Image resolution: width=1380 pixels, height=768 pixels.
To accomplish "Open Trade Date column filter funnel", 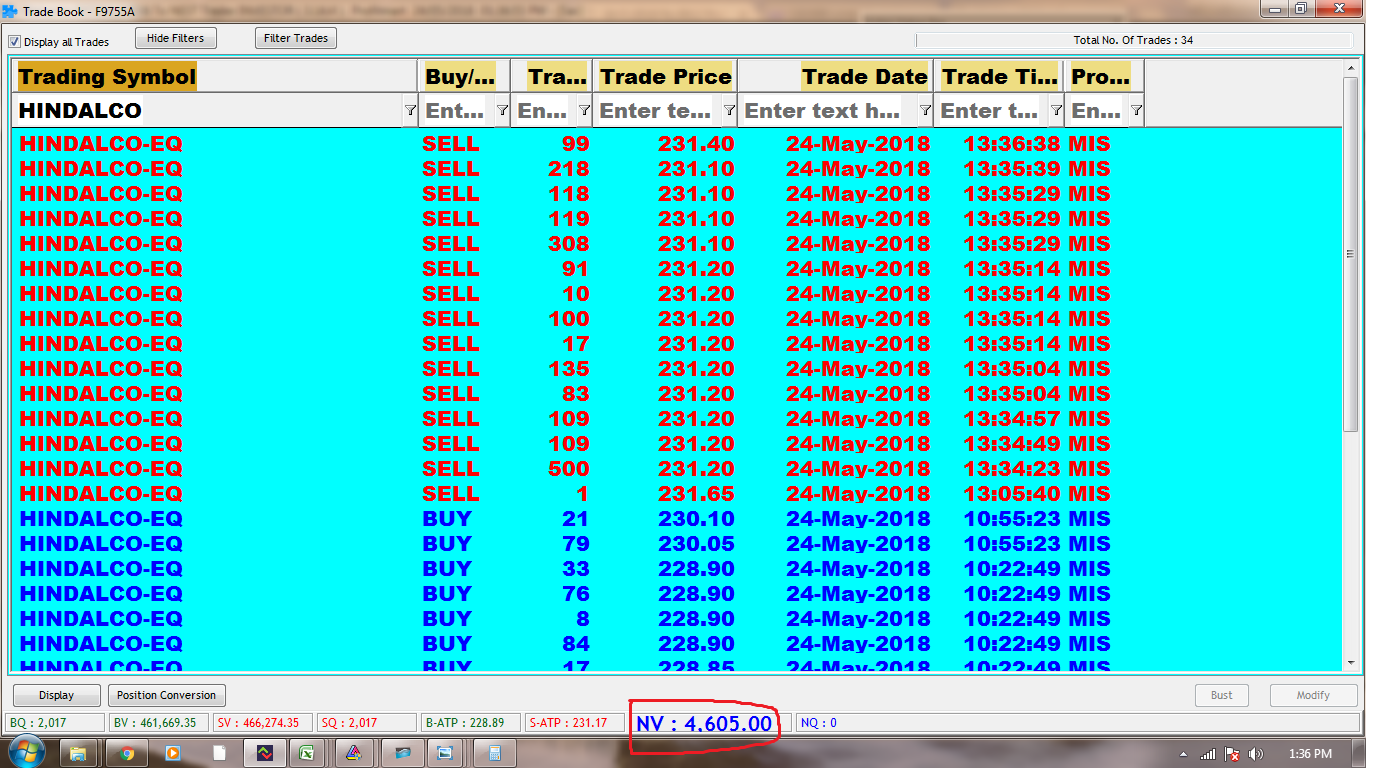I will click(x=925, y=110).
